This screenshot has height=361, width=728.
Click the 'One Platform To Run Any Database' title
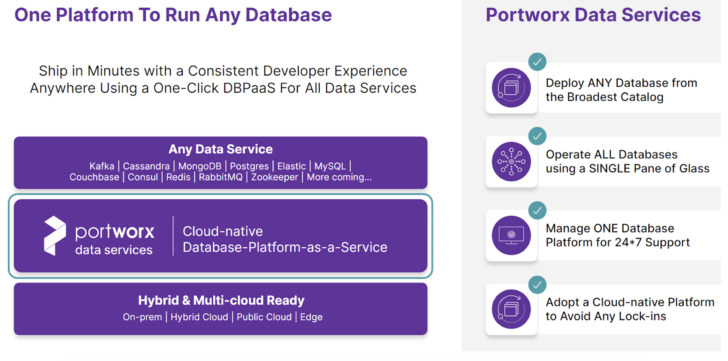click(173, 15)
